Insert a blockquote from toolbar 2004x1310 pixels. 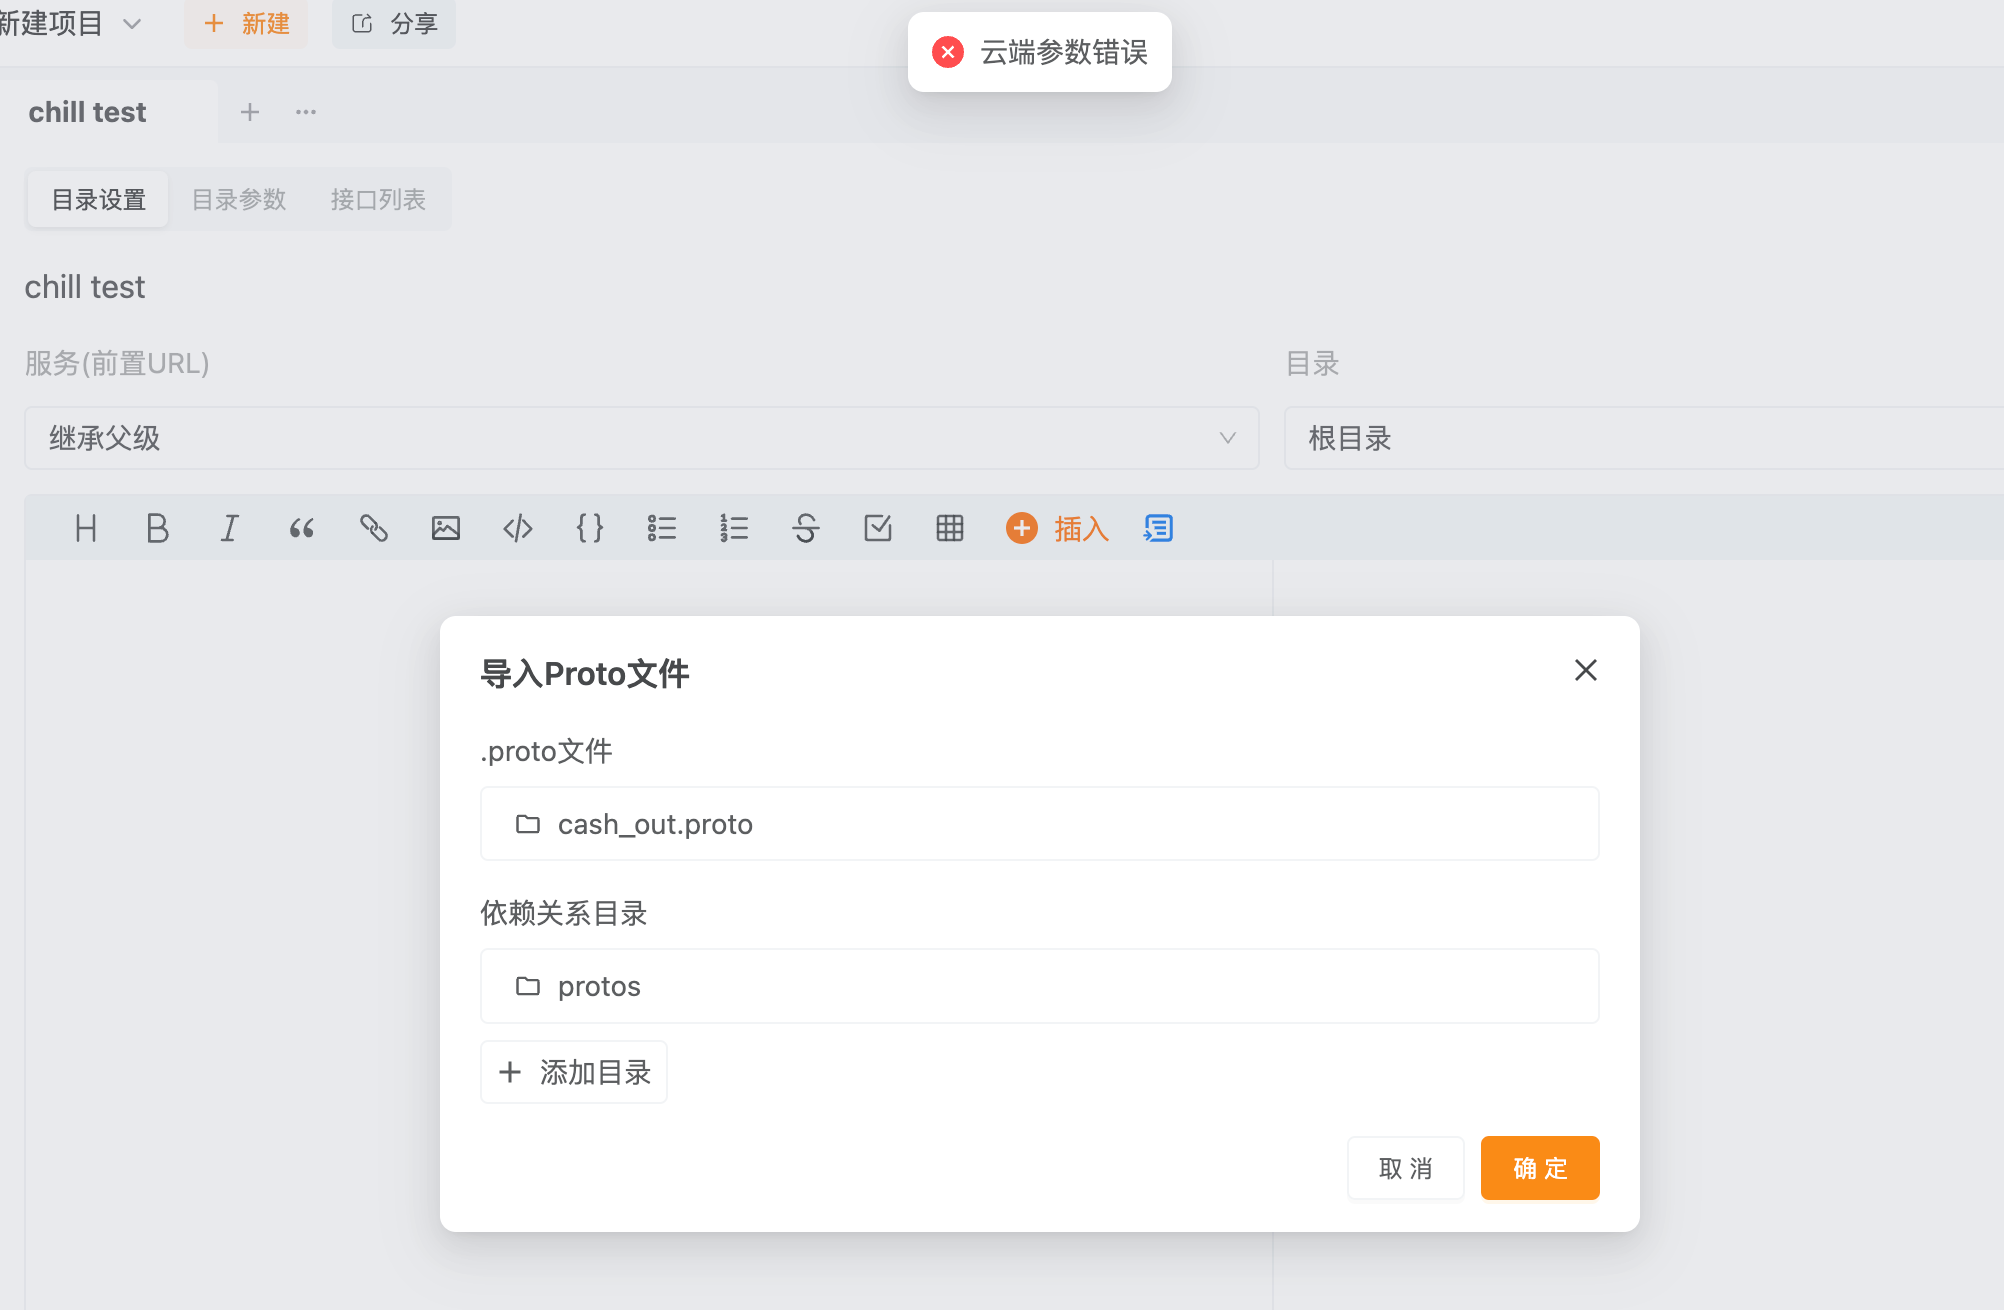coord(301,528)
